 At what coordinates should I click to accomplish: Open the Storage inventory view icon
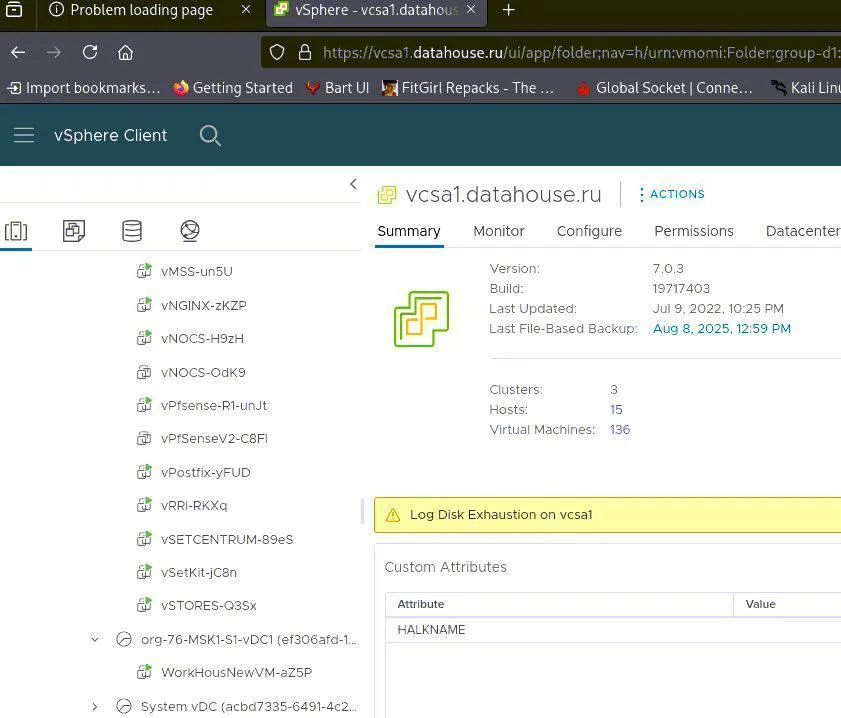pos(132,231)
